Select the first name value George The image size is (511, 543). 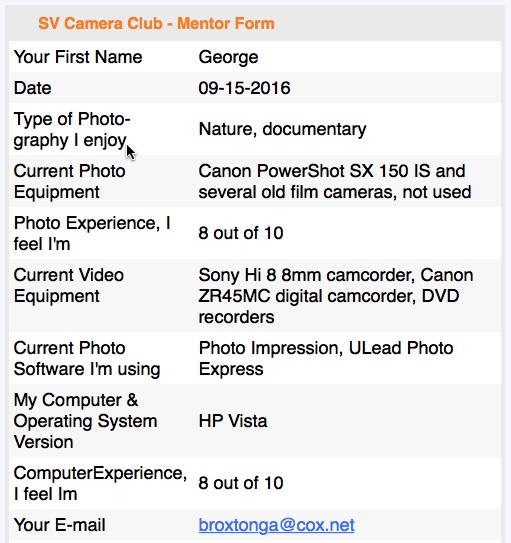click(x=228, y=57)
